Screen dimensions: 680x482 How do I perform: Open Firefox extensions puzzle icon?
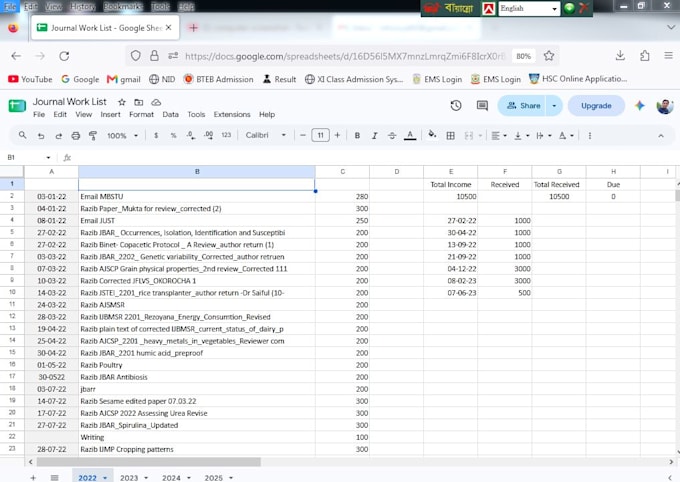(x=645, y=56)
